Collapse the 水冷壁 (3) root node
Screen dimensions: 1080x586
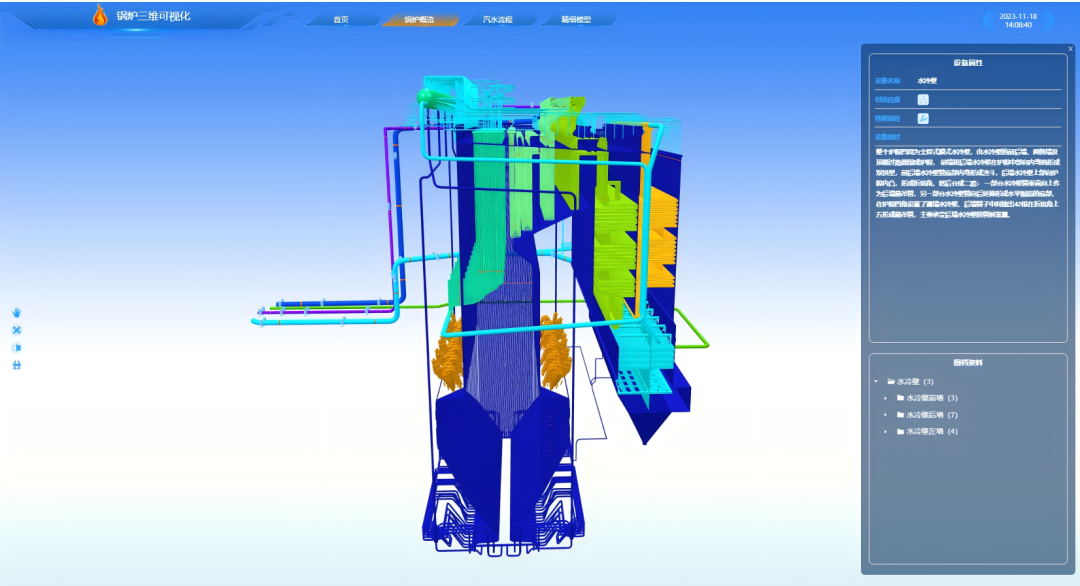click(x=876, y=381)
